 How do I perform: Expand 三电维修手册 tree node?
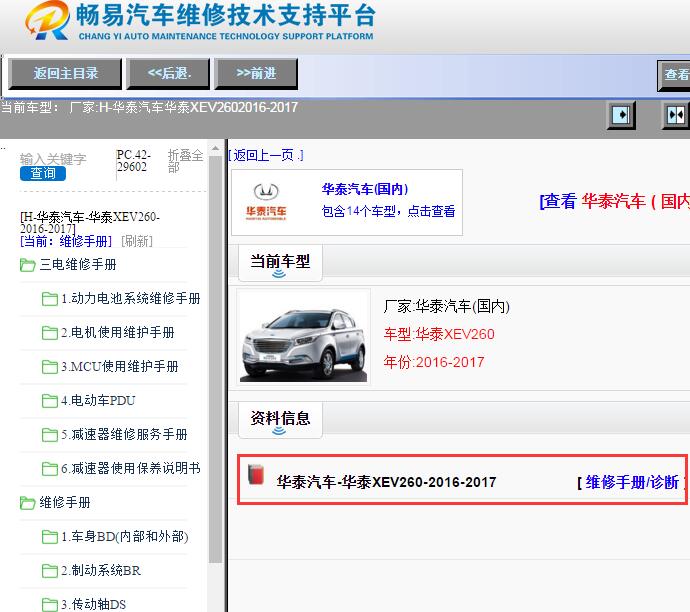(x=78, y=264)
